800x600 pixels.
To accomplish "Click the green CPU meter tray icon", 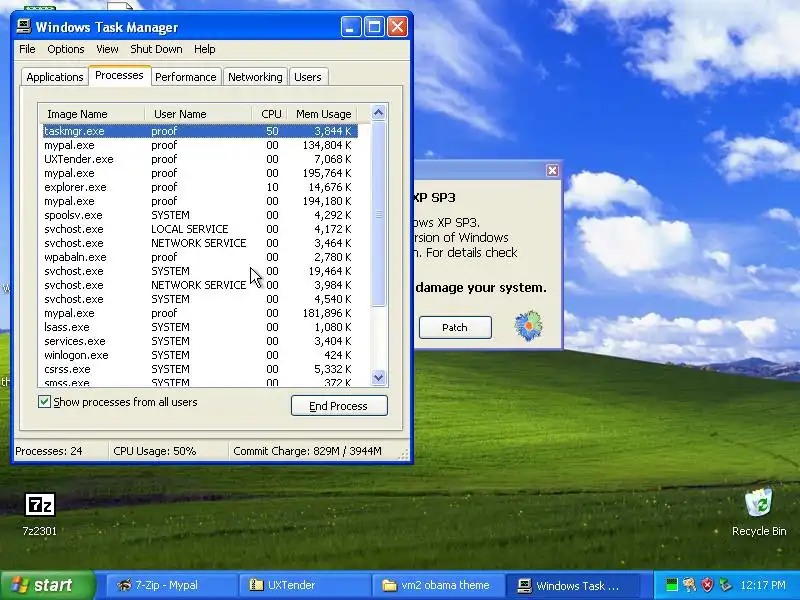I will 672,585.
